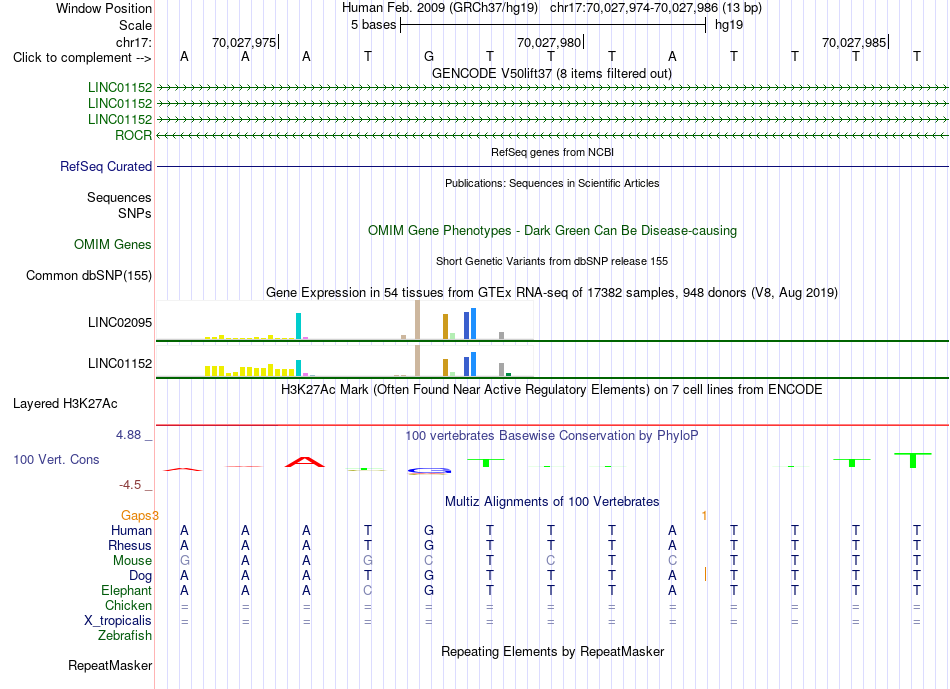Screen dimensions: 950x689
Task: Click the RefSeq Curated track label
Action: [106, 166]
